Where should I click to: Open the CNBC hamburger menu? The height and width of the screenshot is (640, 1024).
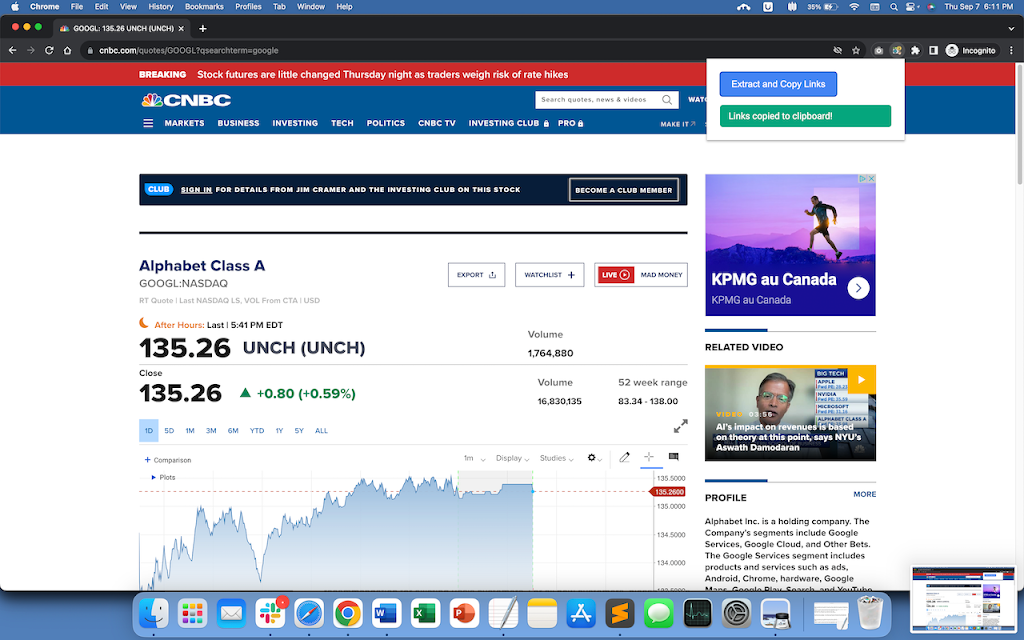pyautogui.click(x=148, y=123)
